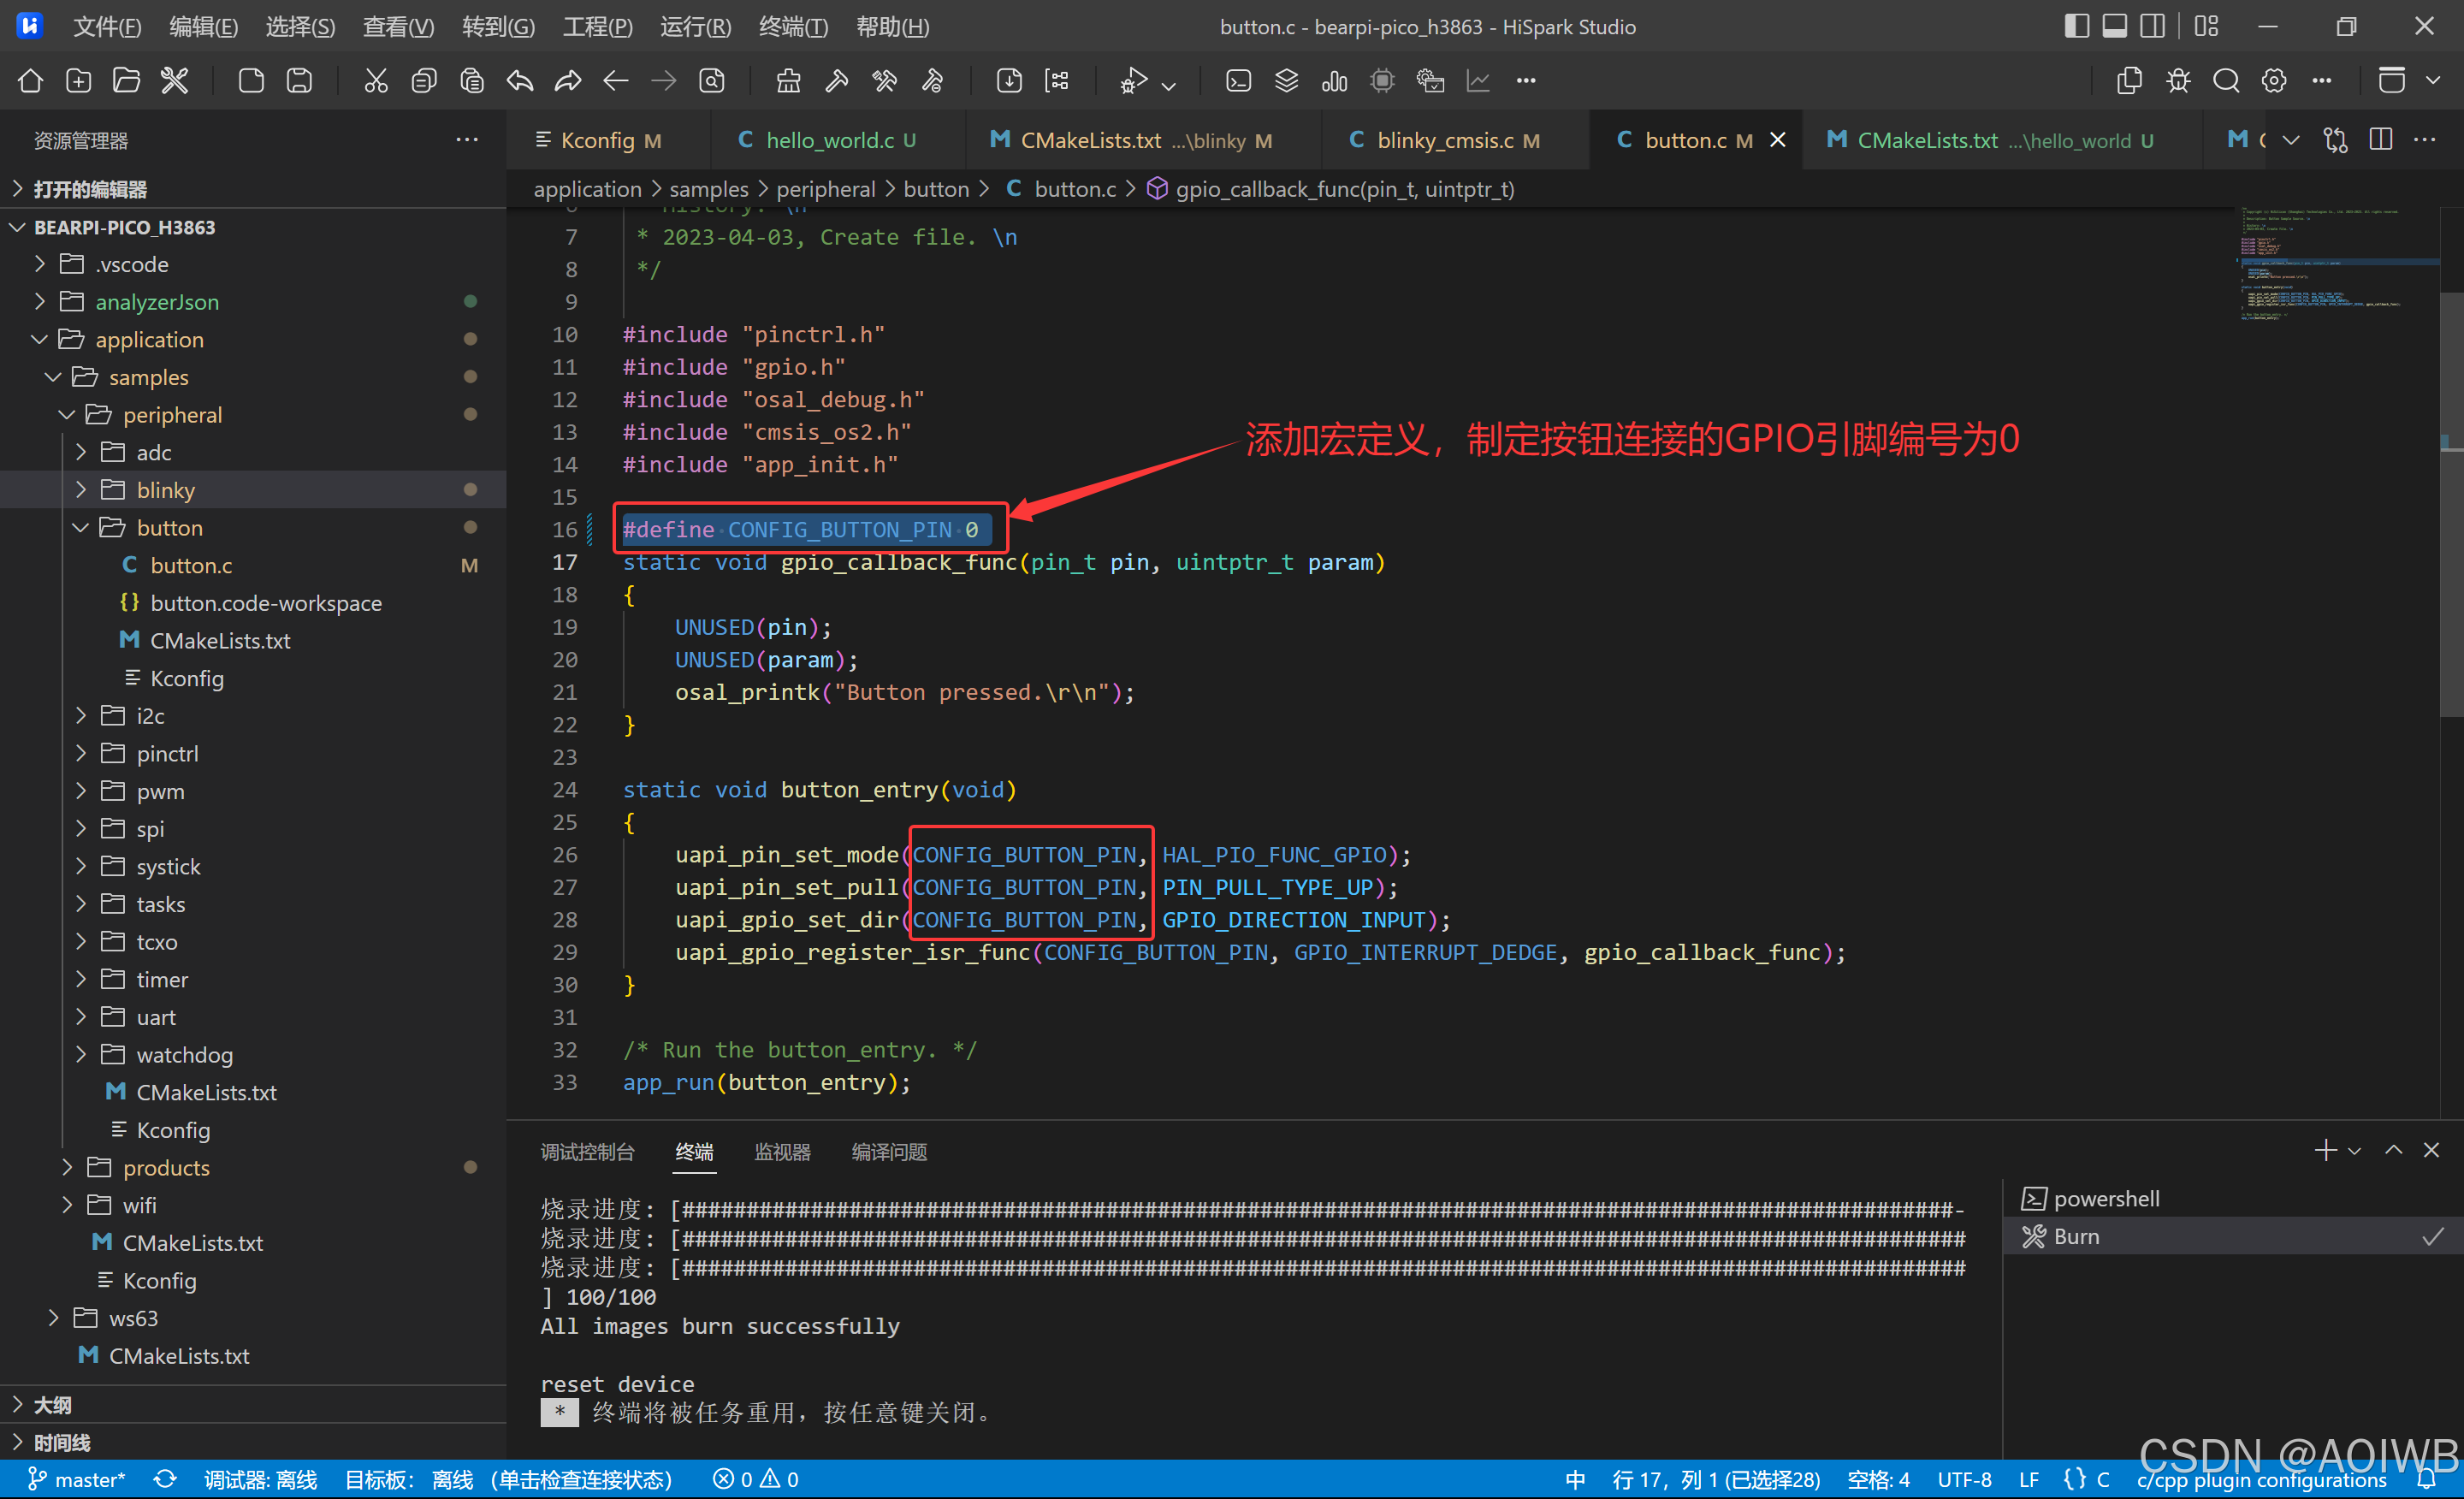Click the master* git branch in the status bar

pos(78,1479)
